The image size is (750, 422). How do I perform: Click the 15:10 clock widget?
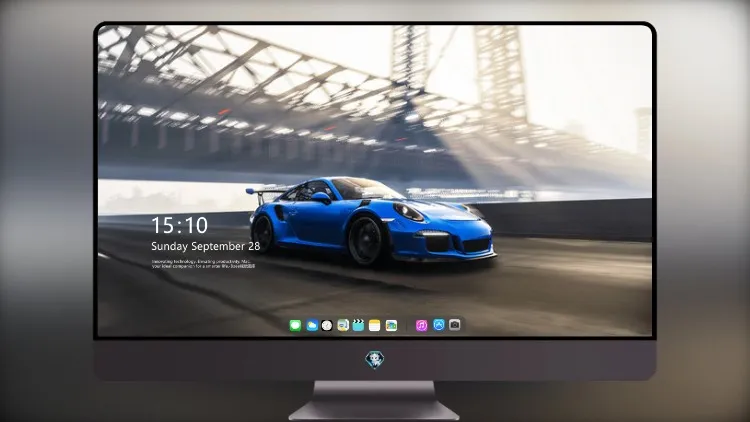(x=179, y=225)
